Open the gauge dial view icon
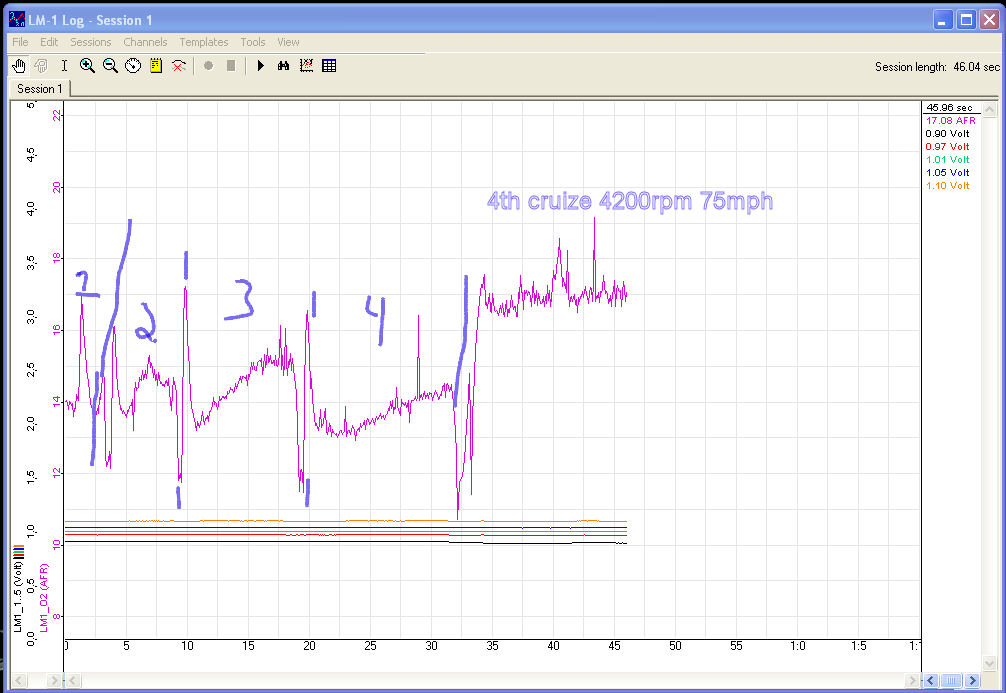 133,65
